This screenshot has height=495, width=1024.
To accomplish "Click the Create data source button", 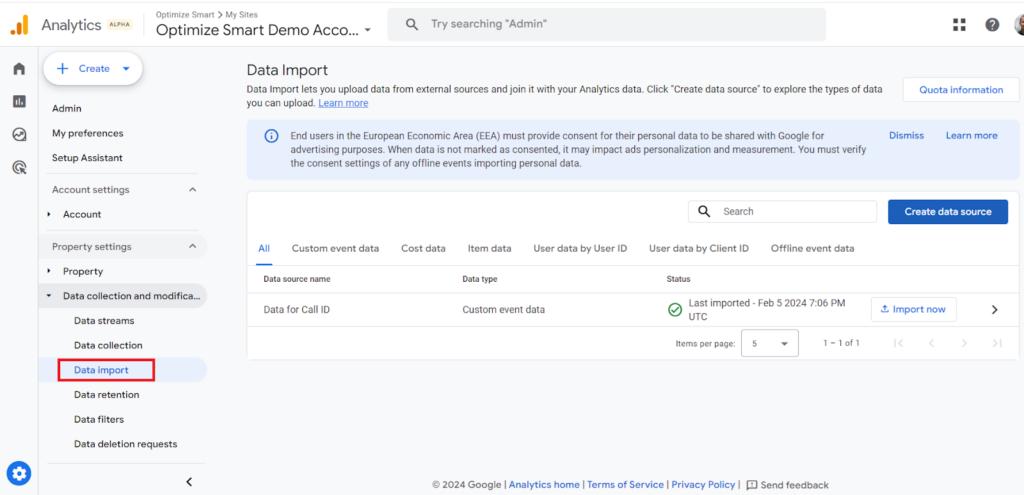I will [x=948, y=212].
